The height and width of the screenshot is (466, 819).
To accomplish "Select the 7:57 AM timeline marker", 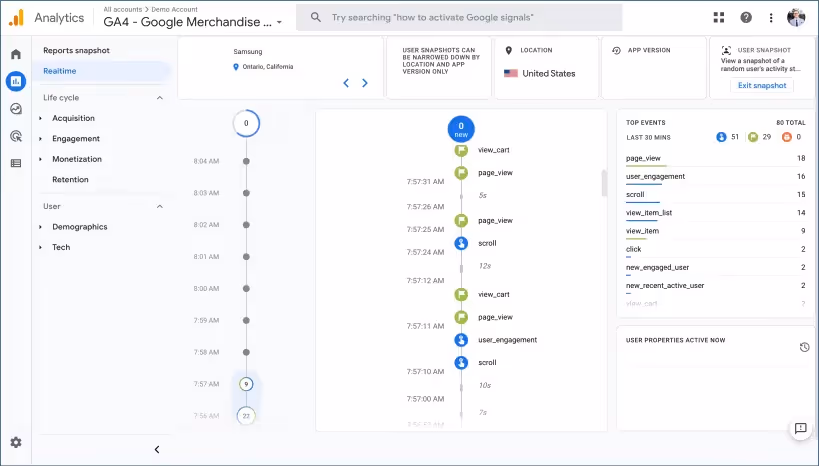I will click(246, 384).
